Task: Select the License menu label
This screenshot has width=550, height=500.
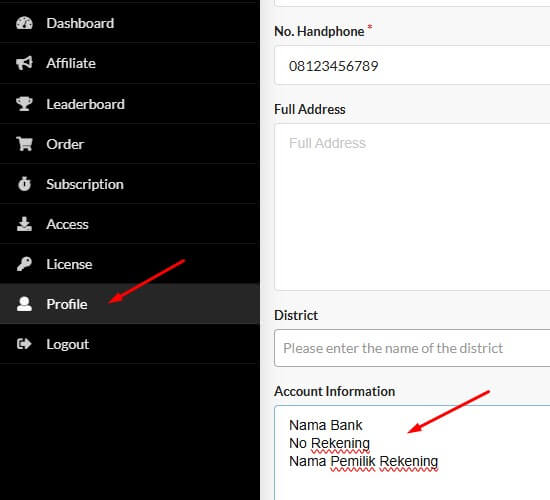Action: 69,264
